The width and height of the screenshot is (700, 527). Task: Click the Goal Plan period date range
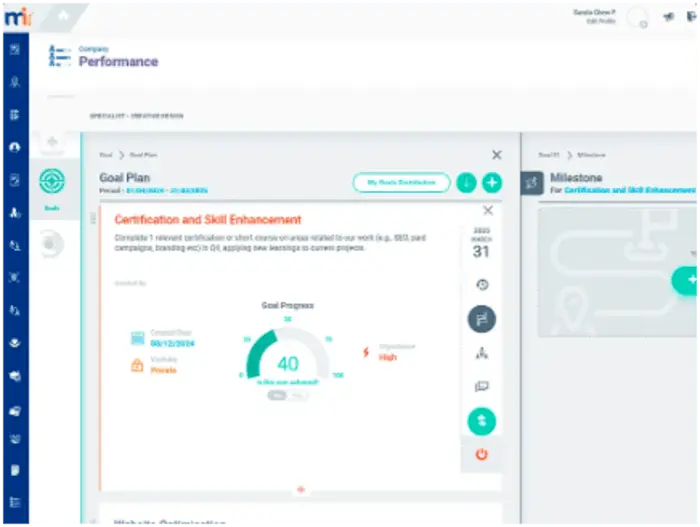(167, 191)
